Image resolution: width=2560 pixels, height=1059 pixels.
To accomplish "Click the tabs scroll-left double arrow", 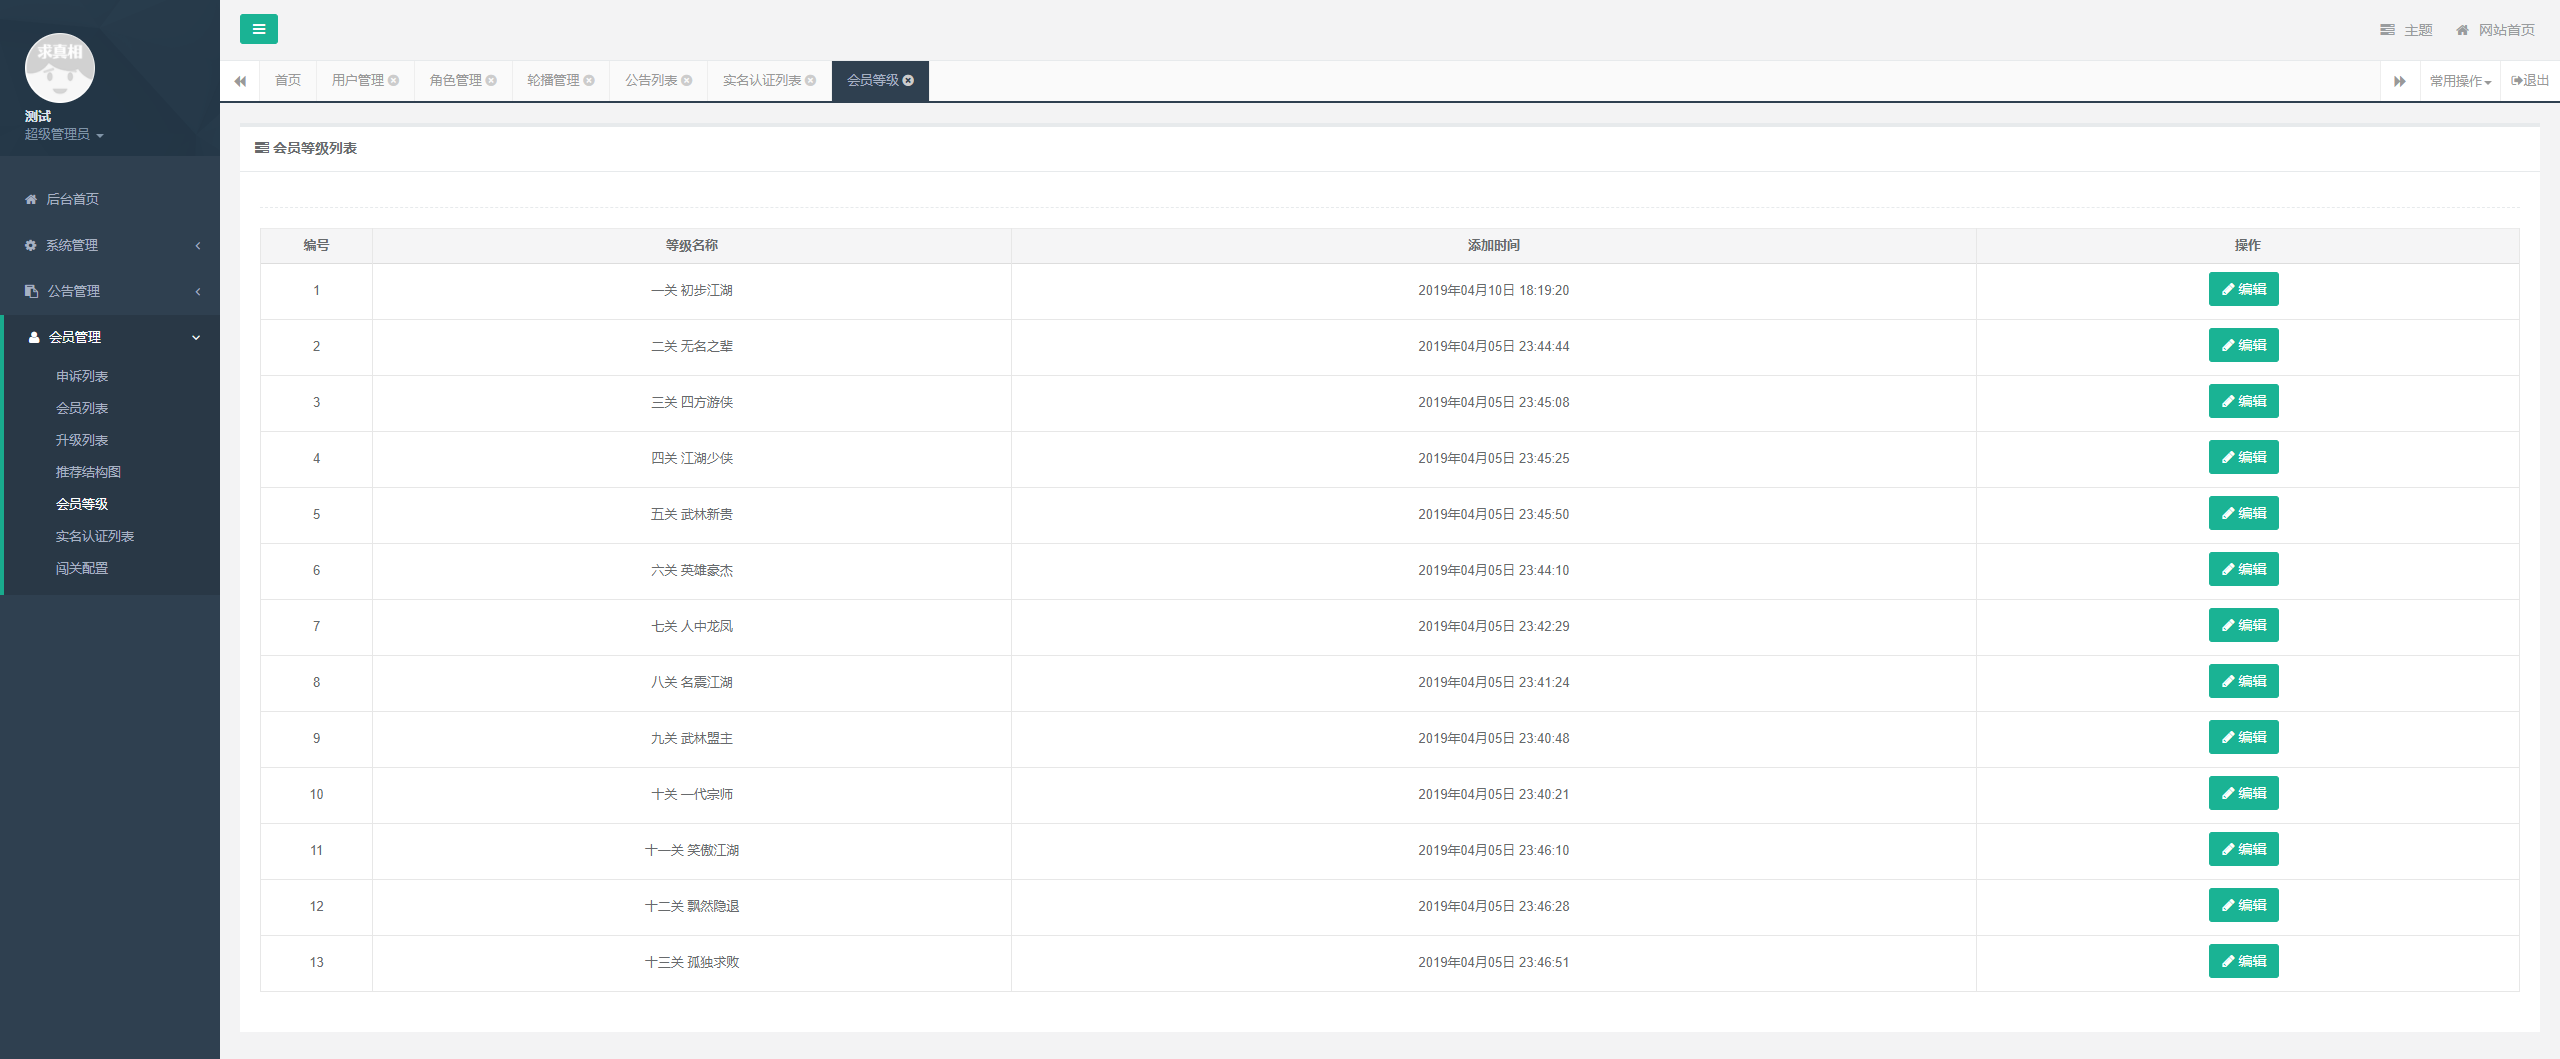I will tap(240, 81).
